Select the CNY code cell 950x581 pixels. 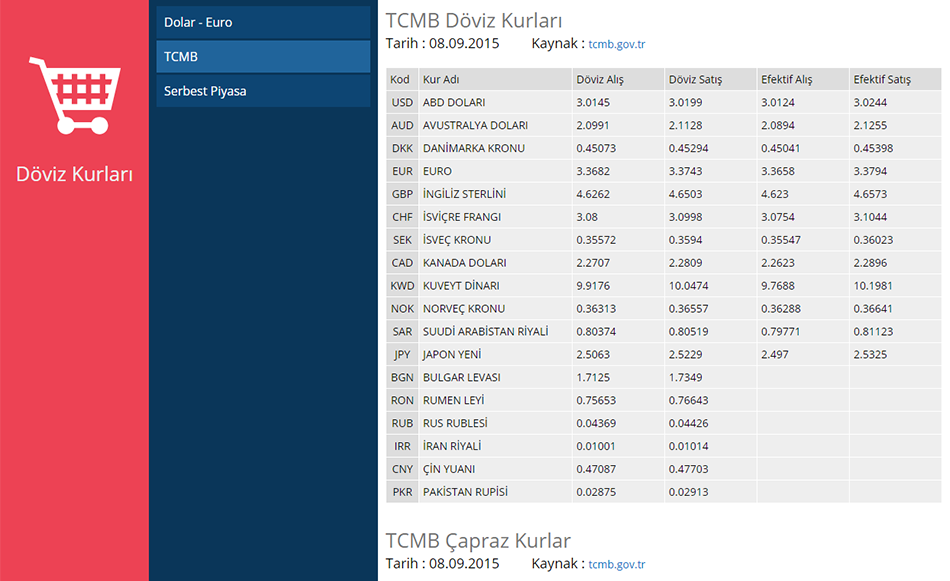click(402, 470)
